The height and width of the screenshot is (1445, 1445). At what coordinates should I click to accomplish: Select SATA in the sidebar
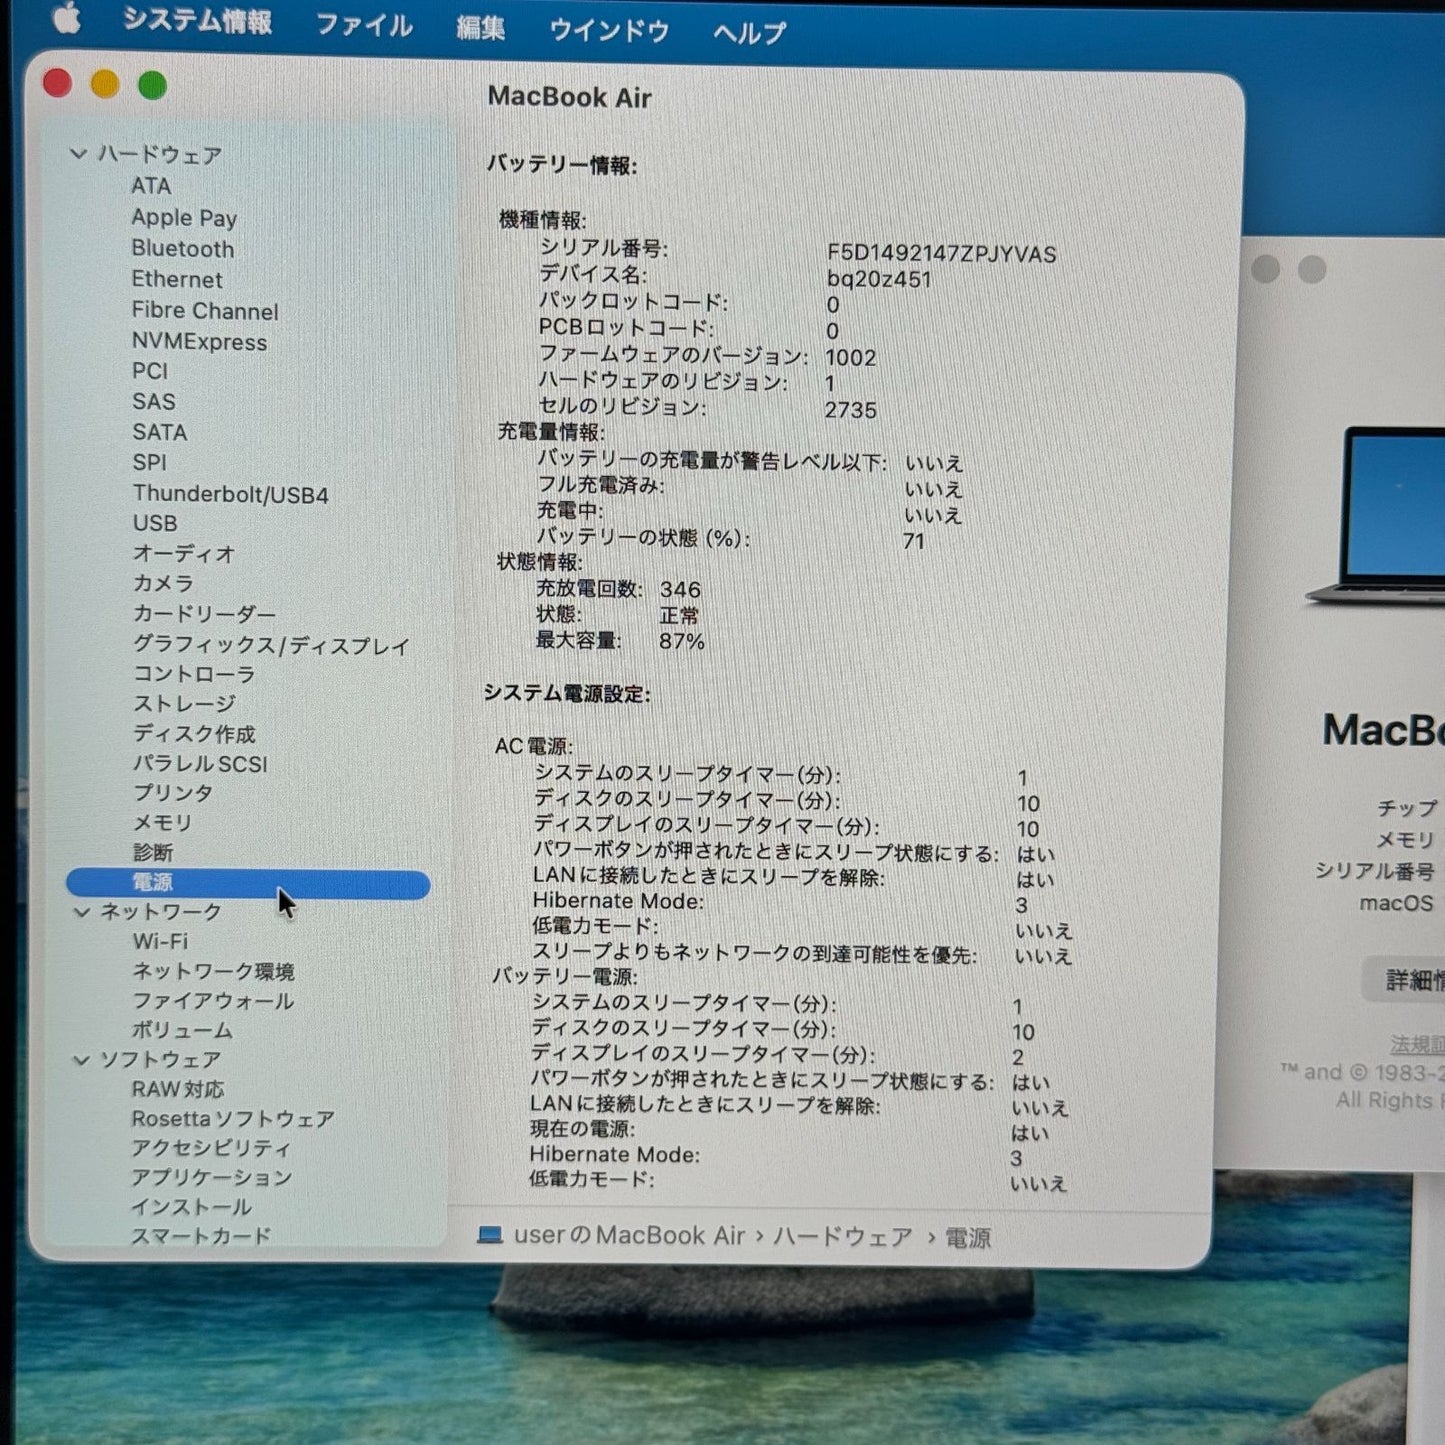pos(160,433)
